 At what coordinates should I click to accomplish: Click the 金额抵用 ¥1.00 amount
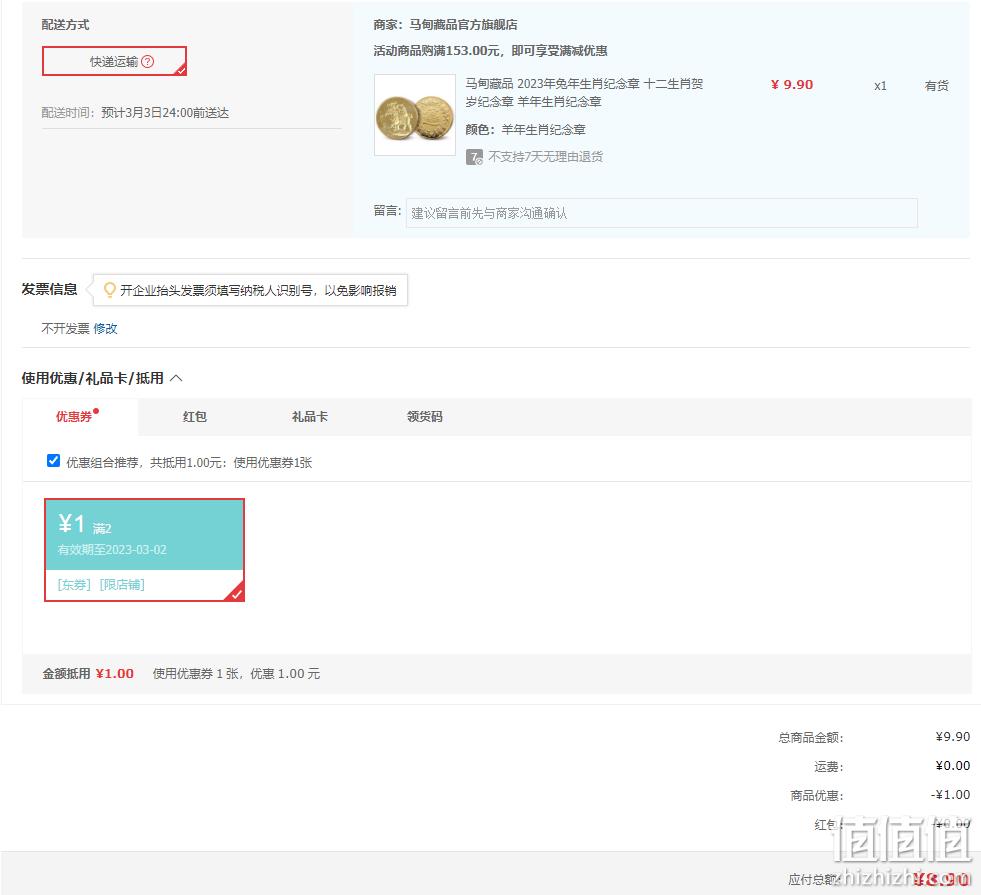(114, 674)
